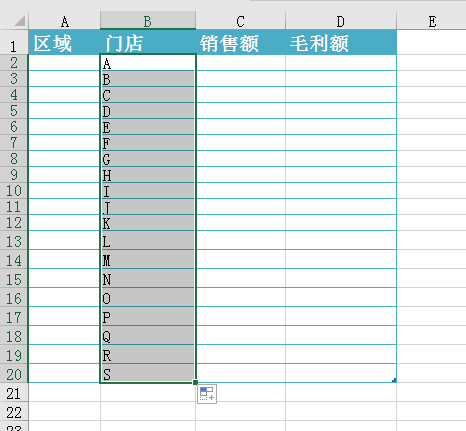Select the cell containing S

point(148,373)
